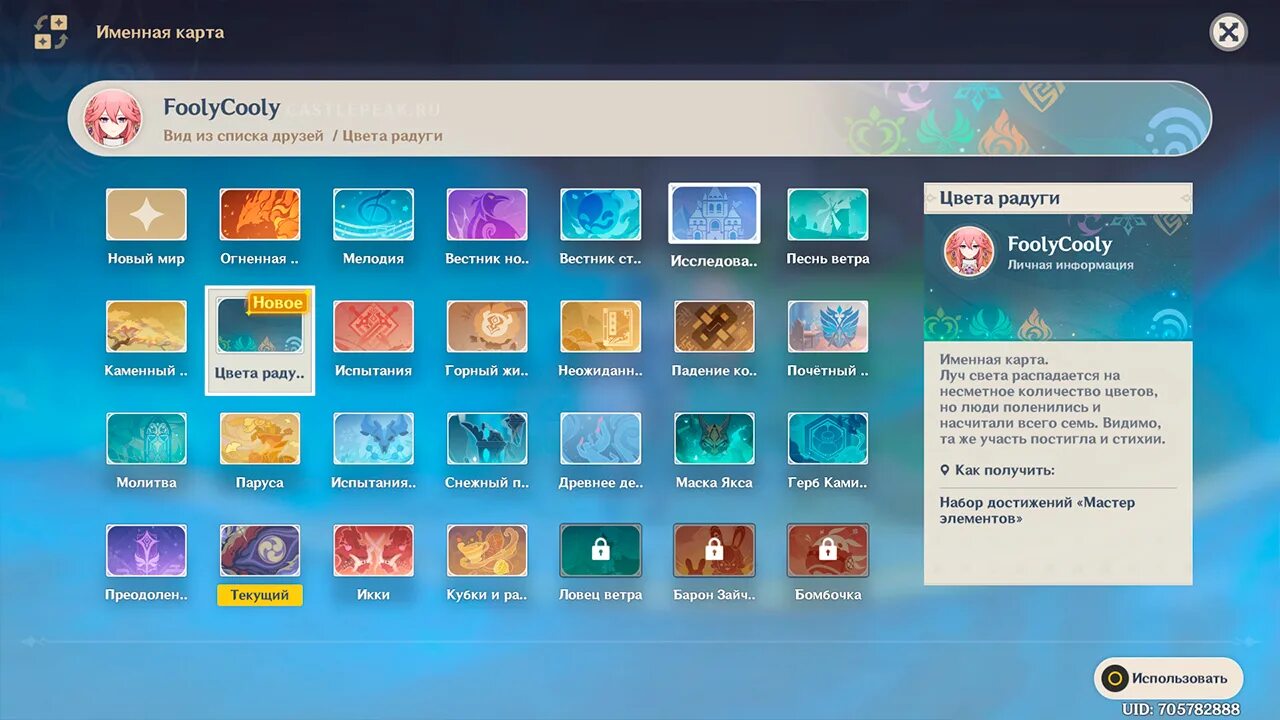Image resolution: width=1280 pixels, height=720 pixels.
Task: Click the Личная информация text in preview
Action: coord(1070,265)
